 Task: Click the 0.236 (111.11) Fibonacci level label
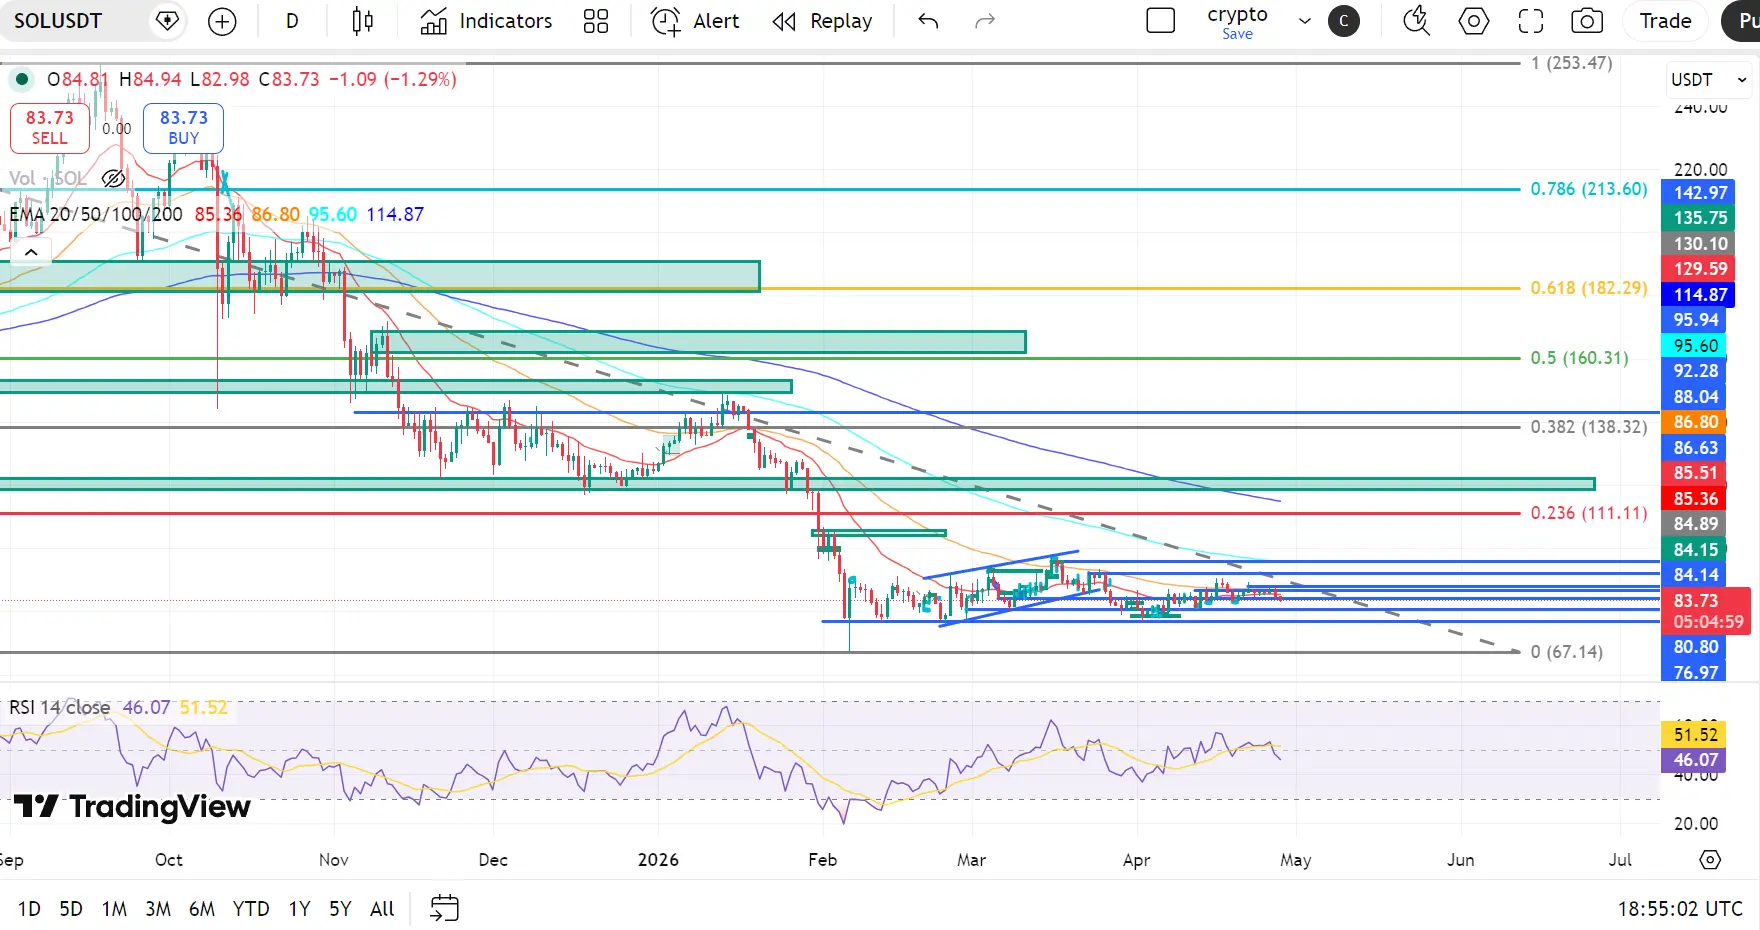(1589, 513)
